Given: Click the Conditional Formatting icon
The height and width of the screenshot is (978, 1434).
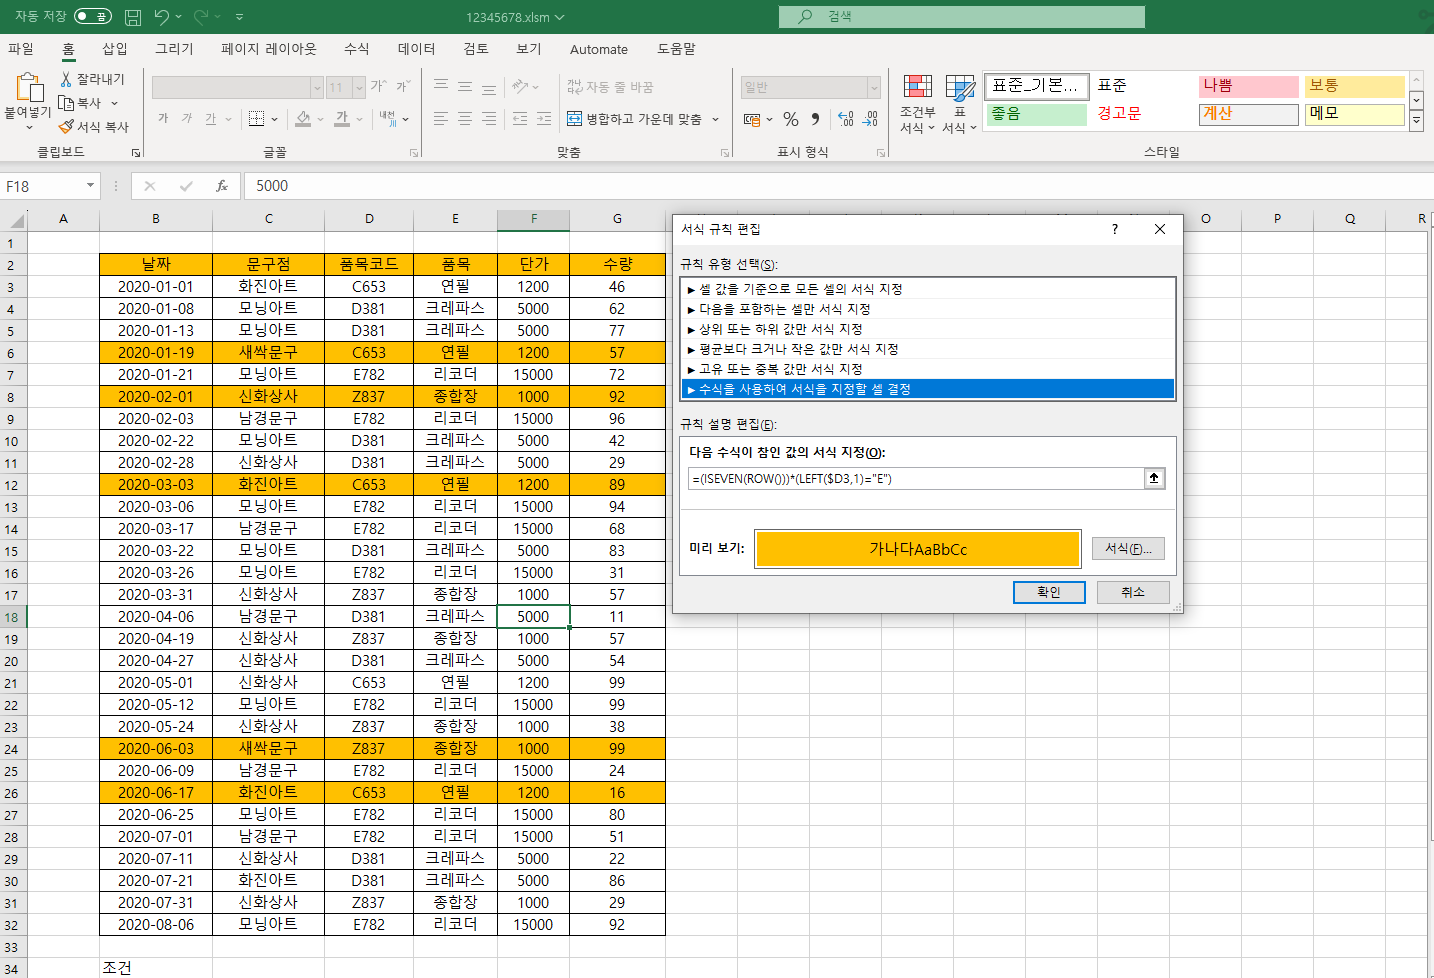Looking at the screenshot, I should (x=917, y=88).
